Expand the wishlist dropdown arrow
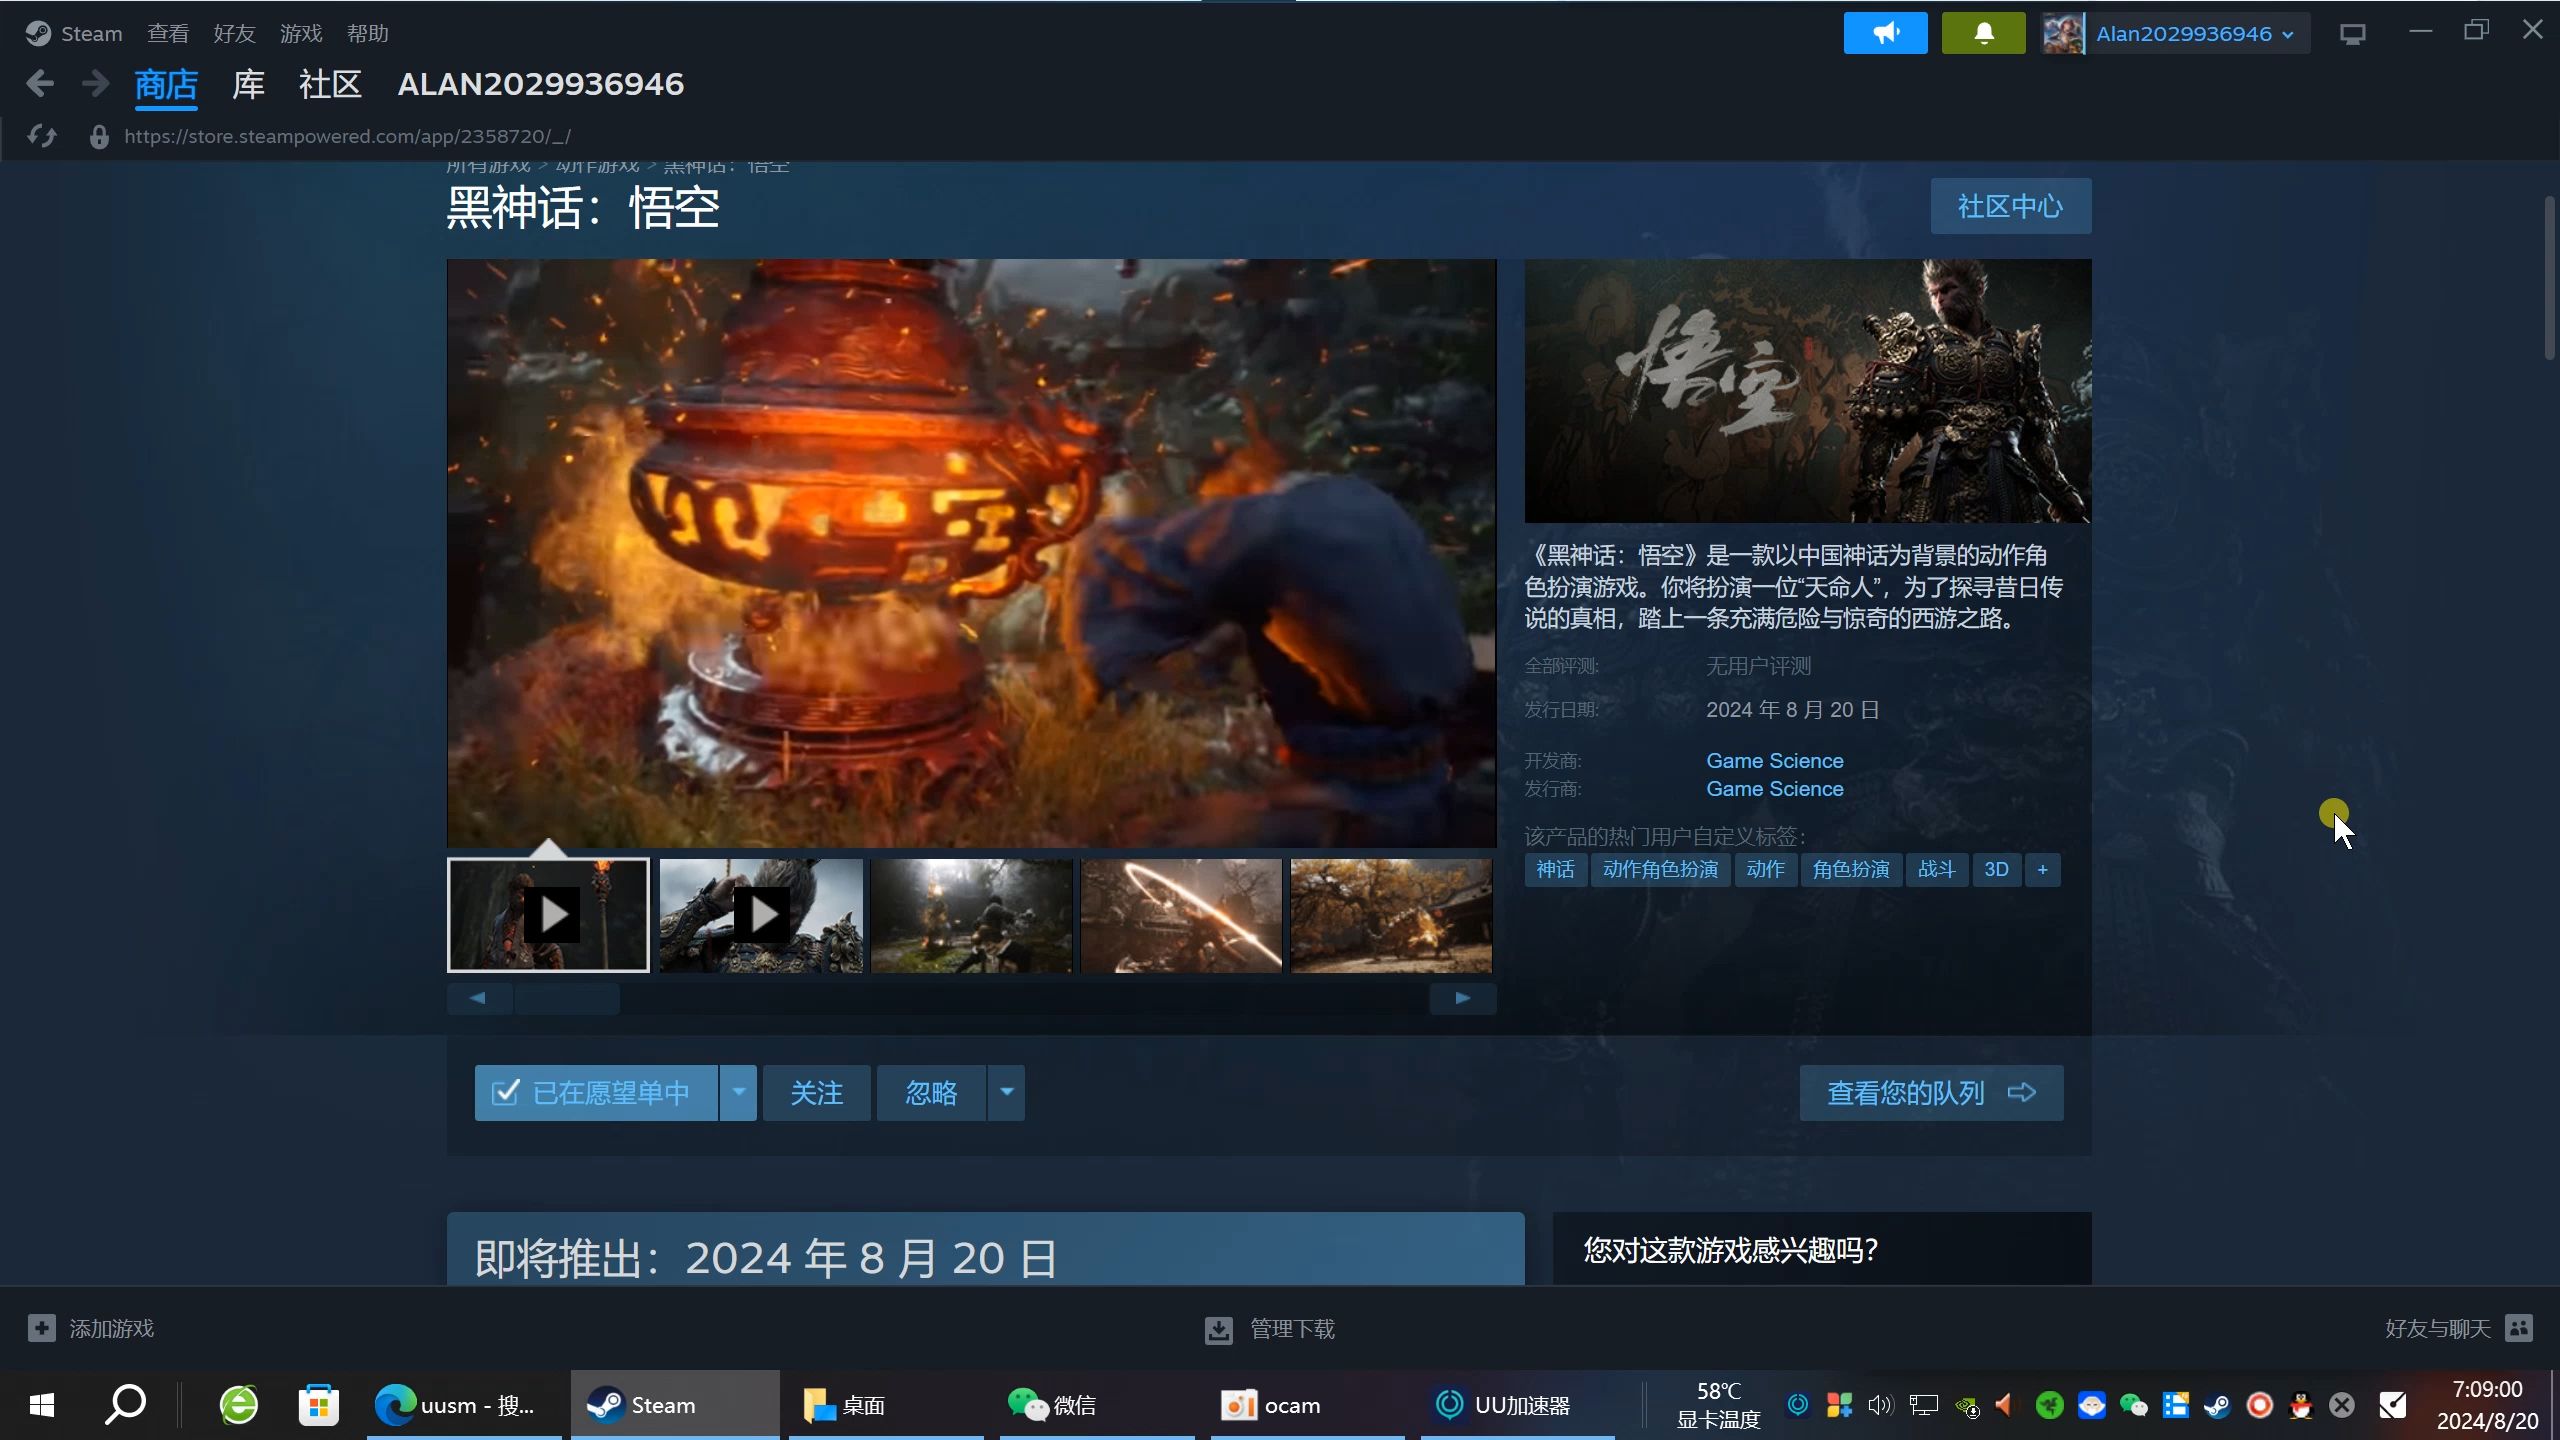2560x1440 pixels. coord(739,1093)
